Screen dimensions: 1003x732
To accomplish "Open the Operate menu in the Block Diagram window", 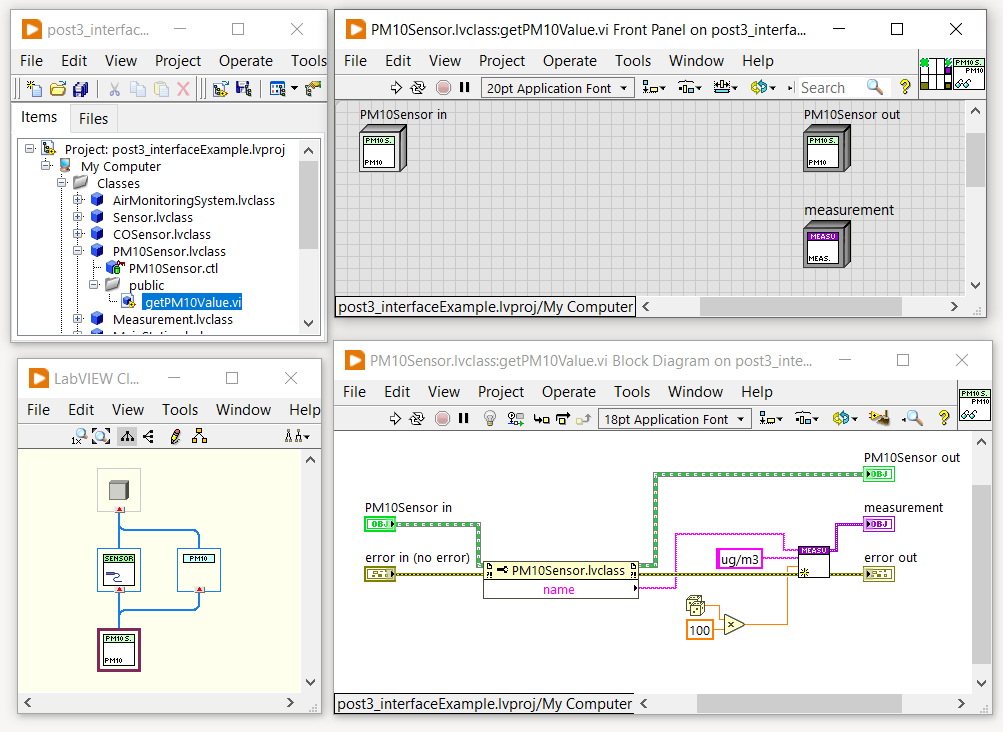I will [x=569, y=391].
